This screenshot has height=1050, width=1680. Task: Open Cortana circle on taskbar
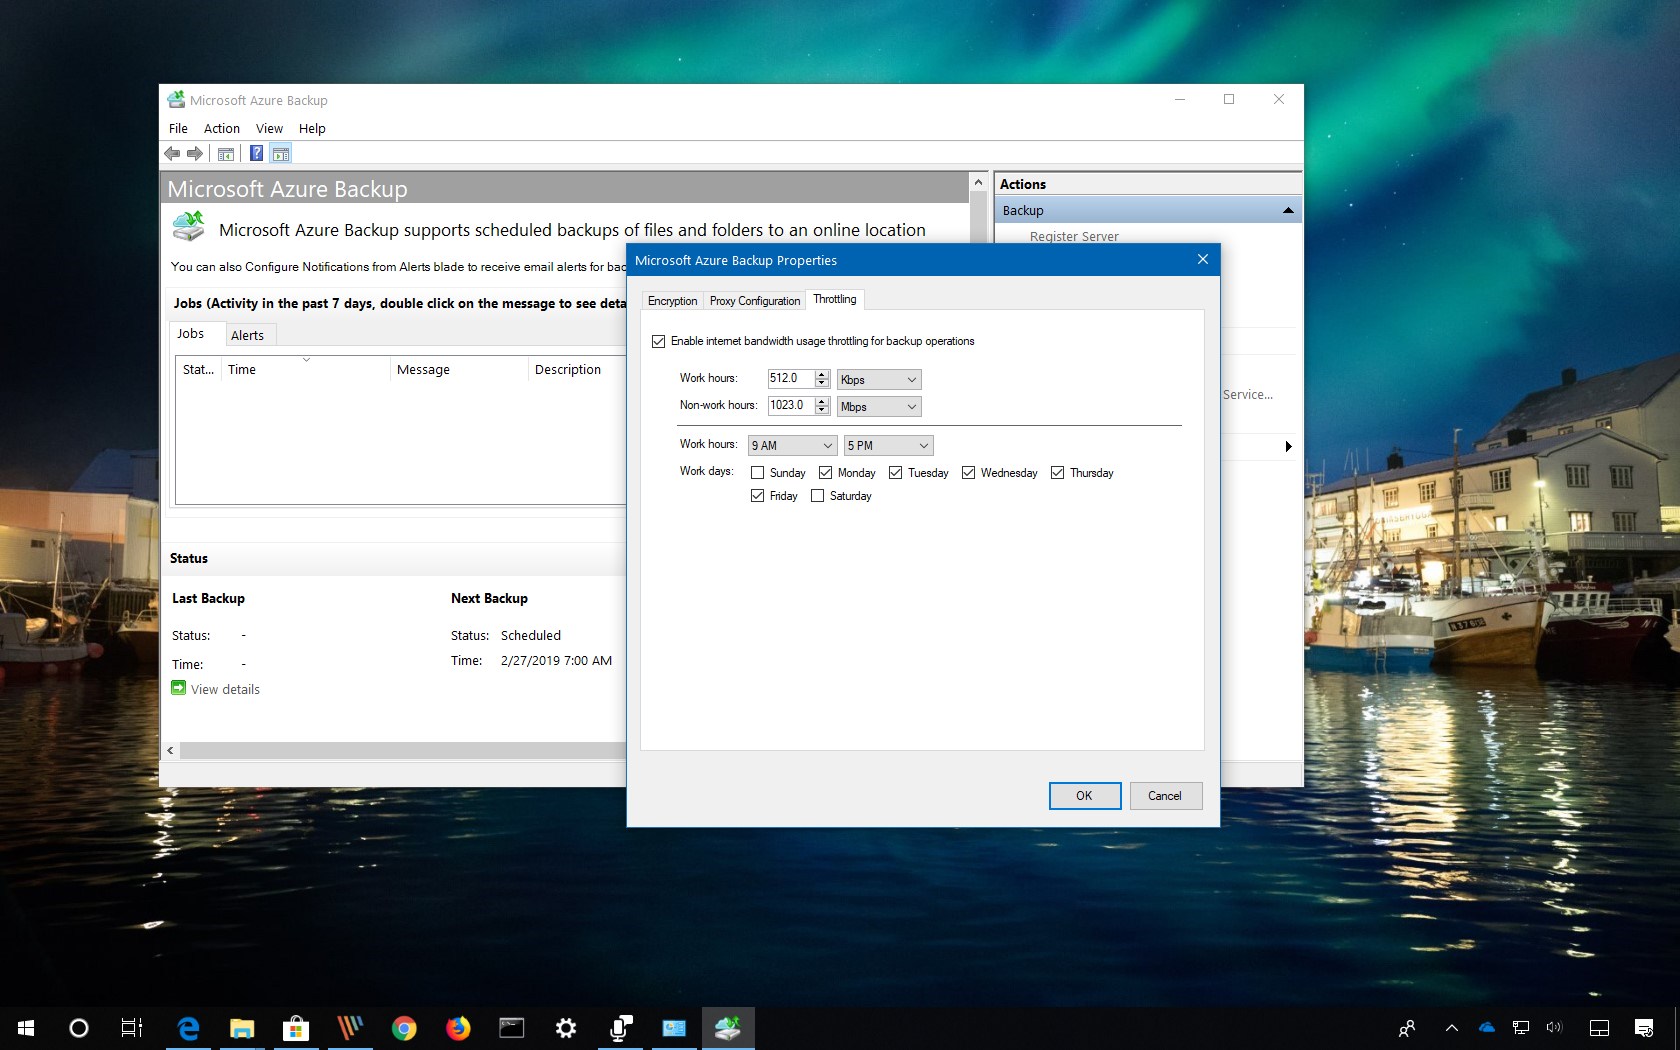79,1027
